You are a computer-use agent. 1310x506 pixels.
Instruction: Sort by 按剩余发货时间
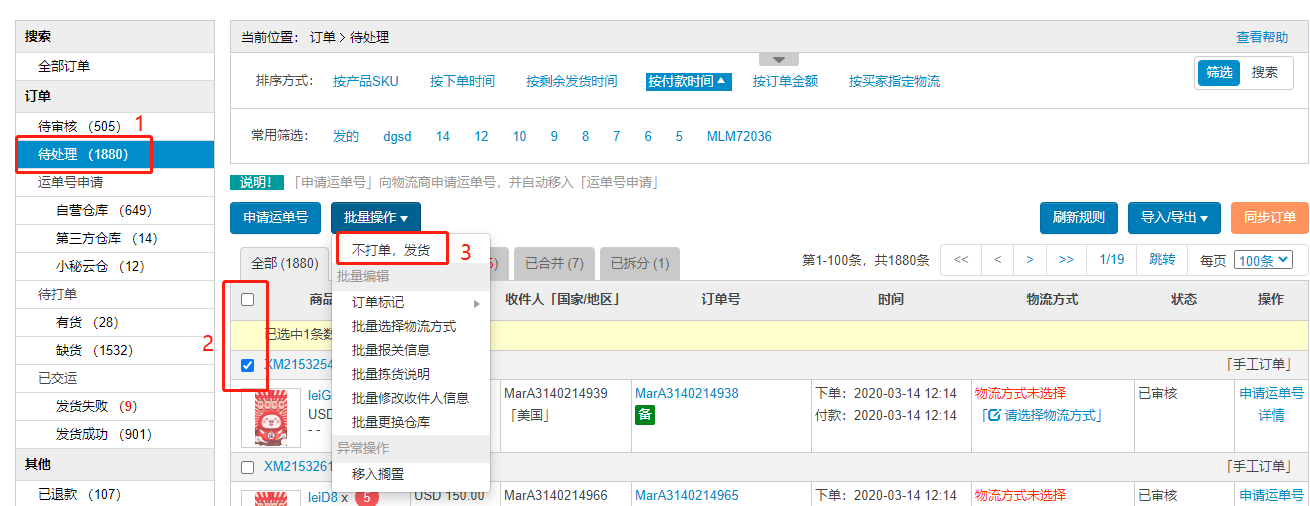pyautogui.click(x=571, y=81)
